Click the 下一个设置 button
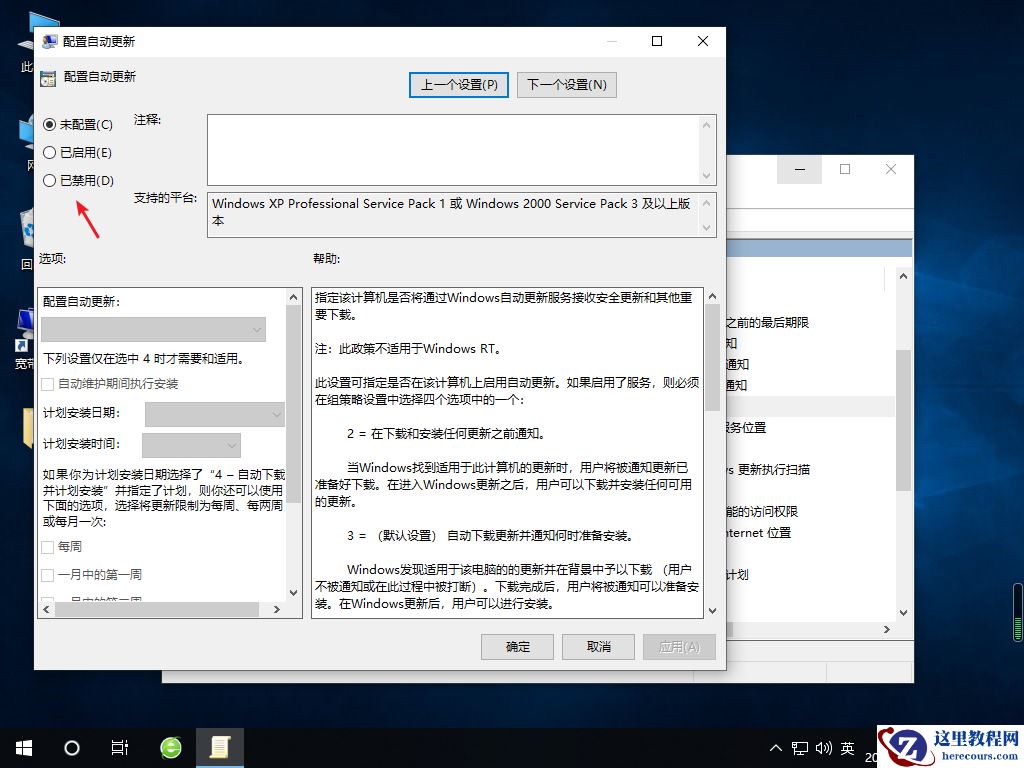The image size is (1024, 768). [x=566, y=84]
